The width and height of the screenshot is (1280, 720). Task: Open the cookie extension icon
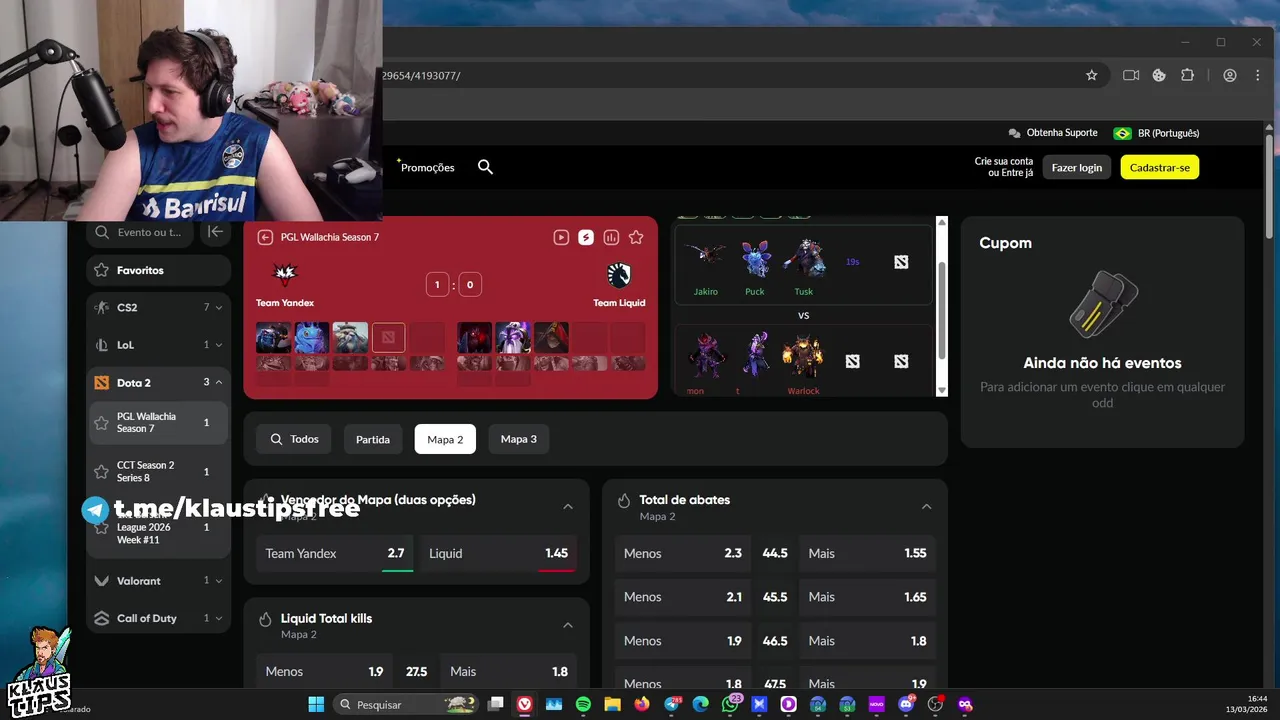(1159, 75)
